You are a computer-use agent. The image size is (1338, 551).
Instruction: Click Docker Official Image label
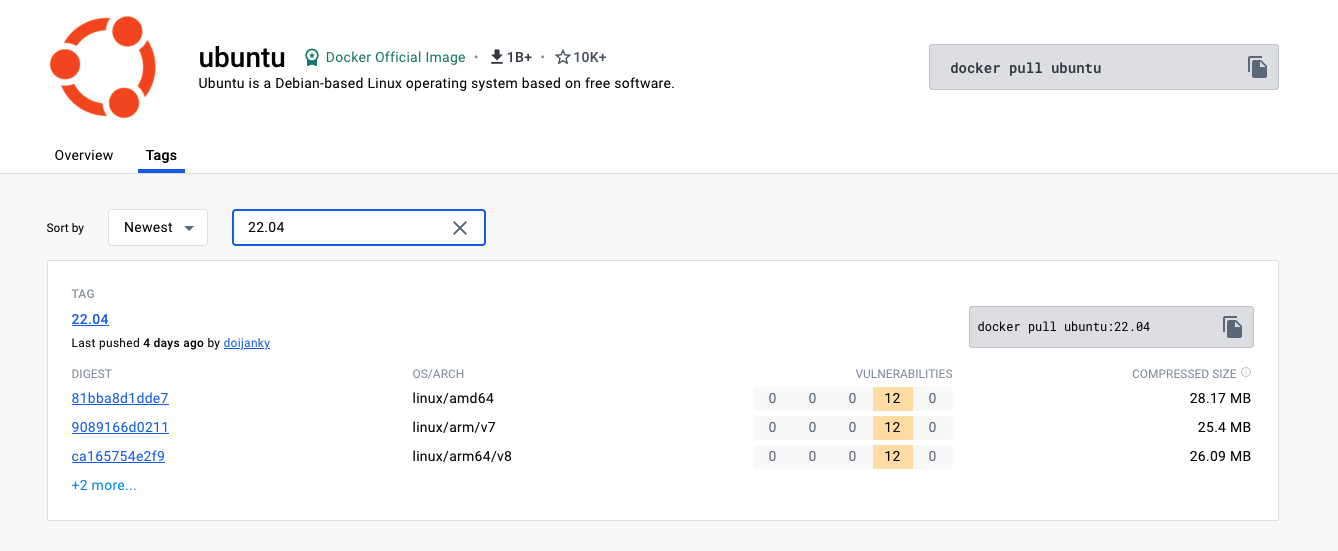click(x=396, y=57)
